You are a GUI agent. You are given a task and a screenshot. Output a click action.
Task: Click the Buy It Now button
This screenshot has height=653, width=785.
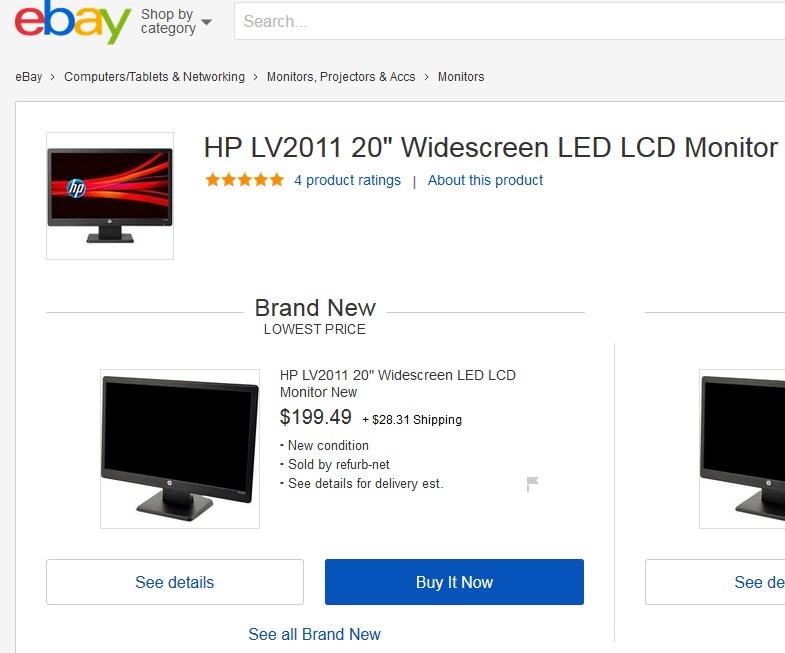tap(454, 582)
